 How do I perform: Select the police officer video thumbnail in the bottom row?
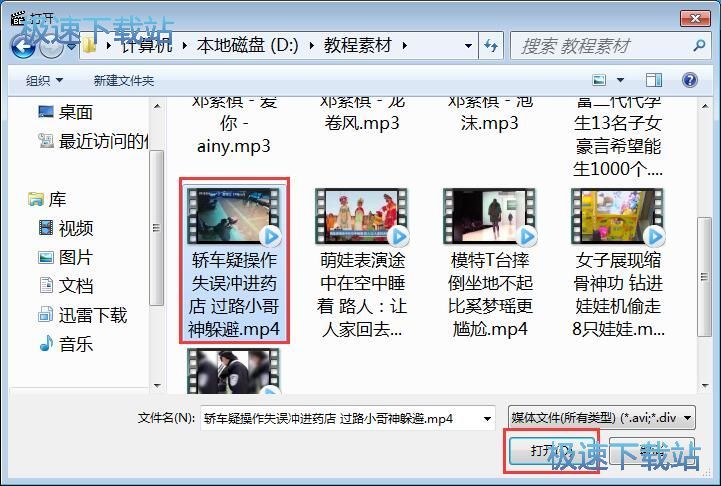[x=234, y=371]
